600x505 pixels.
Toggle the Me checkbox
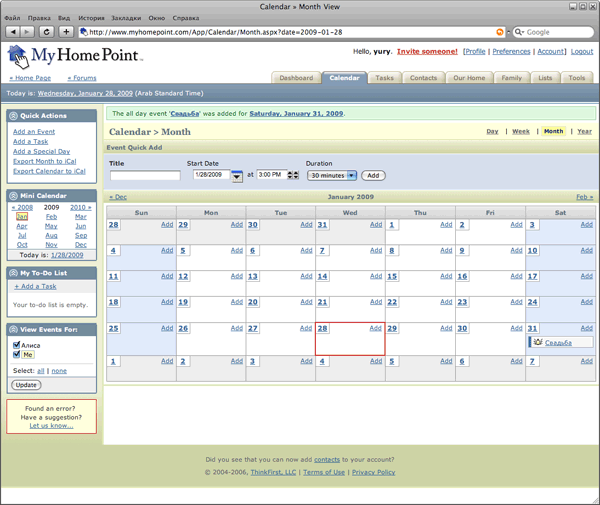pos(16,354)
